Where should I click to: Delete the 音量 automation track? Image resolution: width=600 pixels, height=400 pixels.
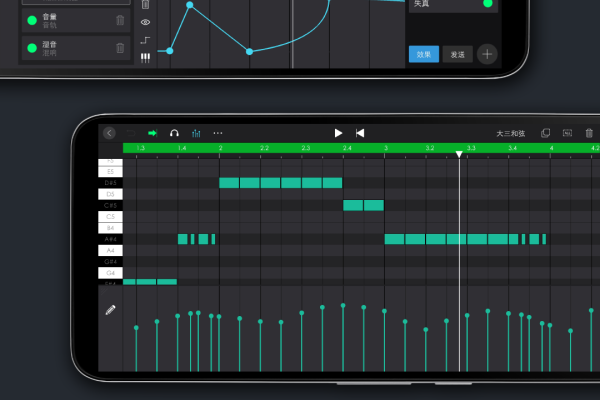click(x=121, y=20)
